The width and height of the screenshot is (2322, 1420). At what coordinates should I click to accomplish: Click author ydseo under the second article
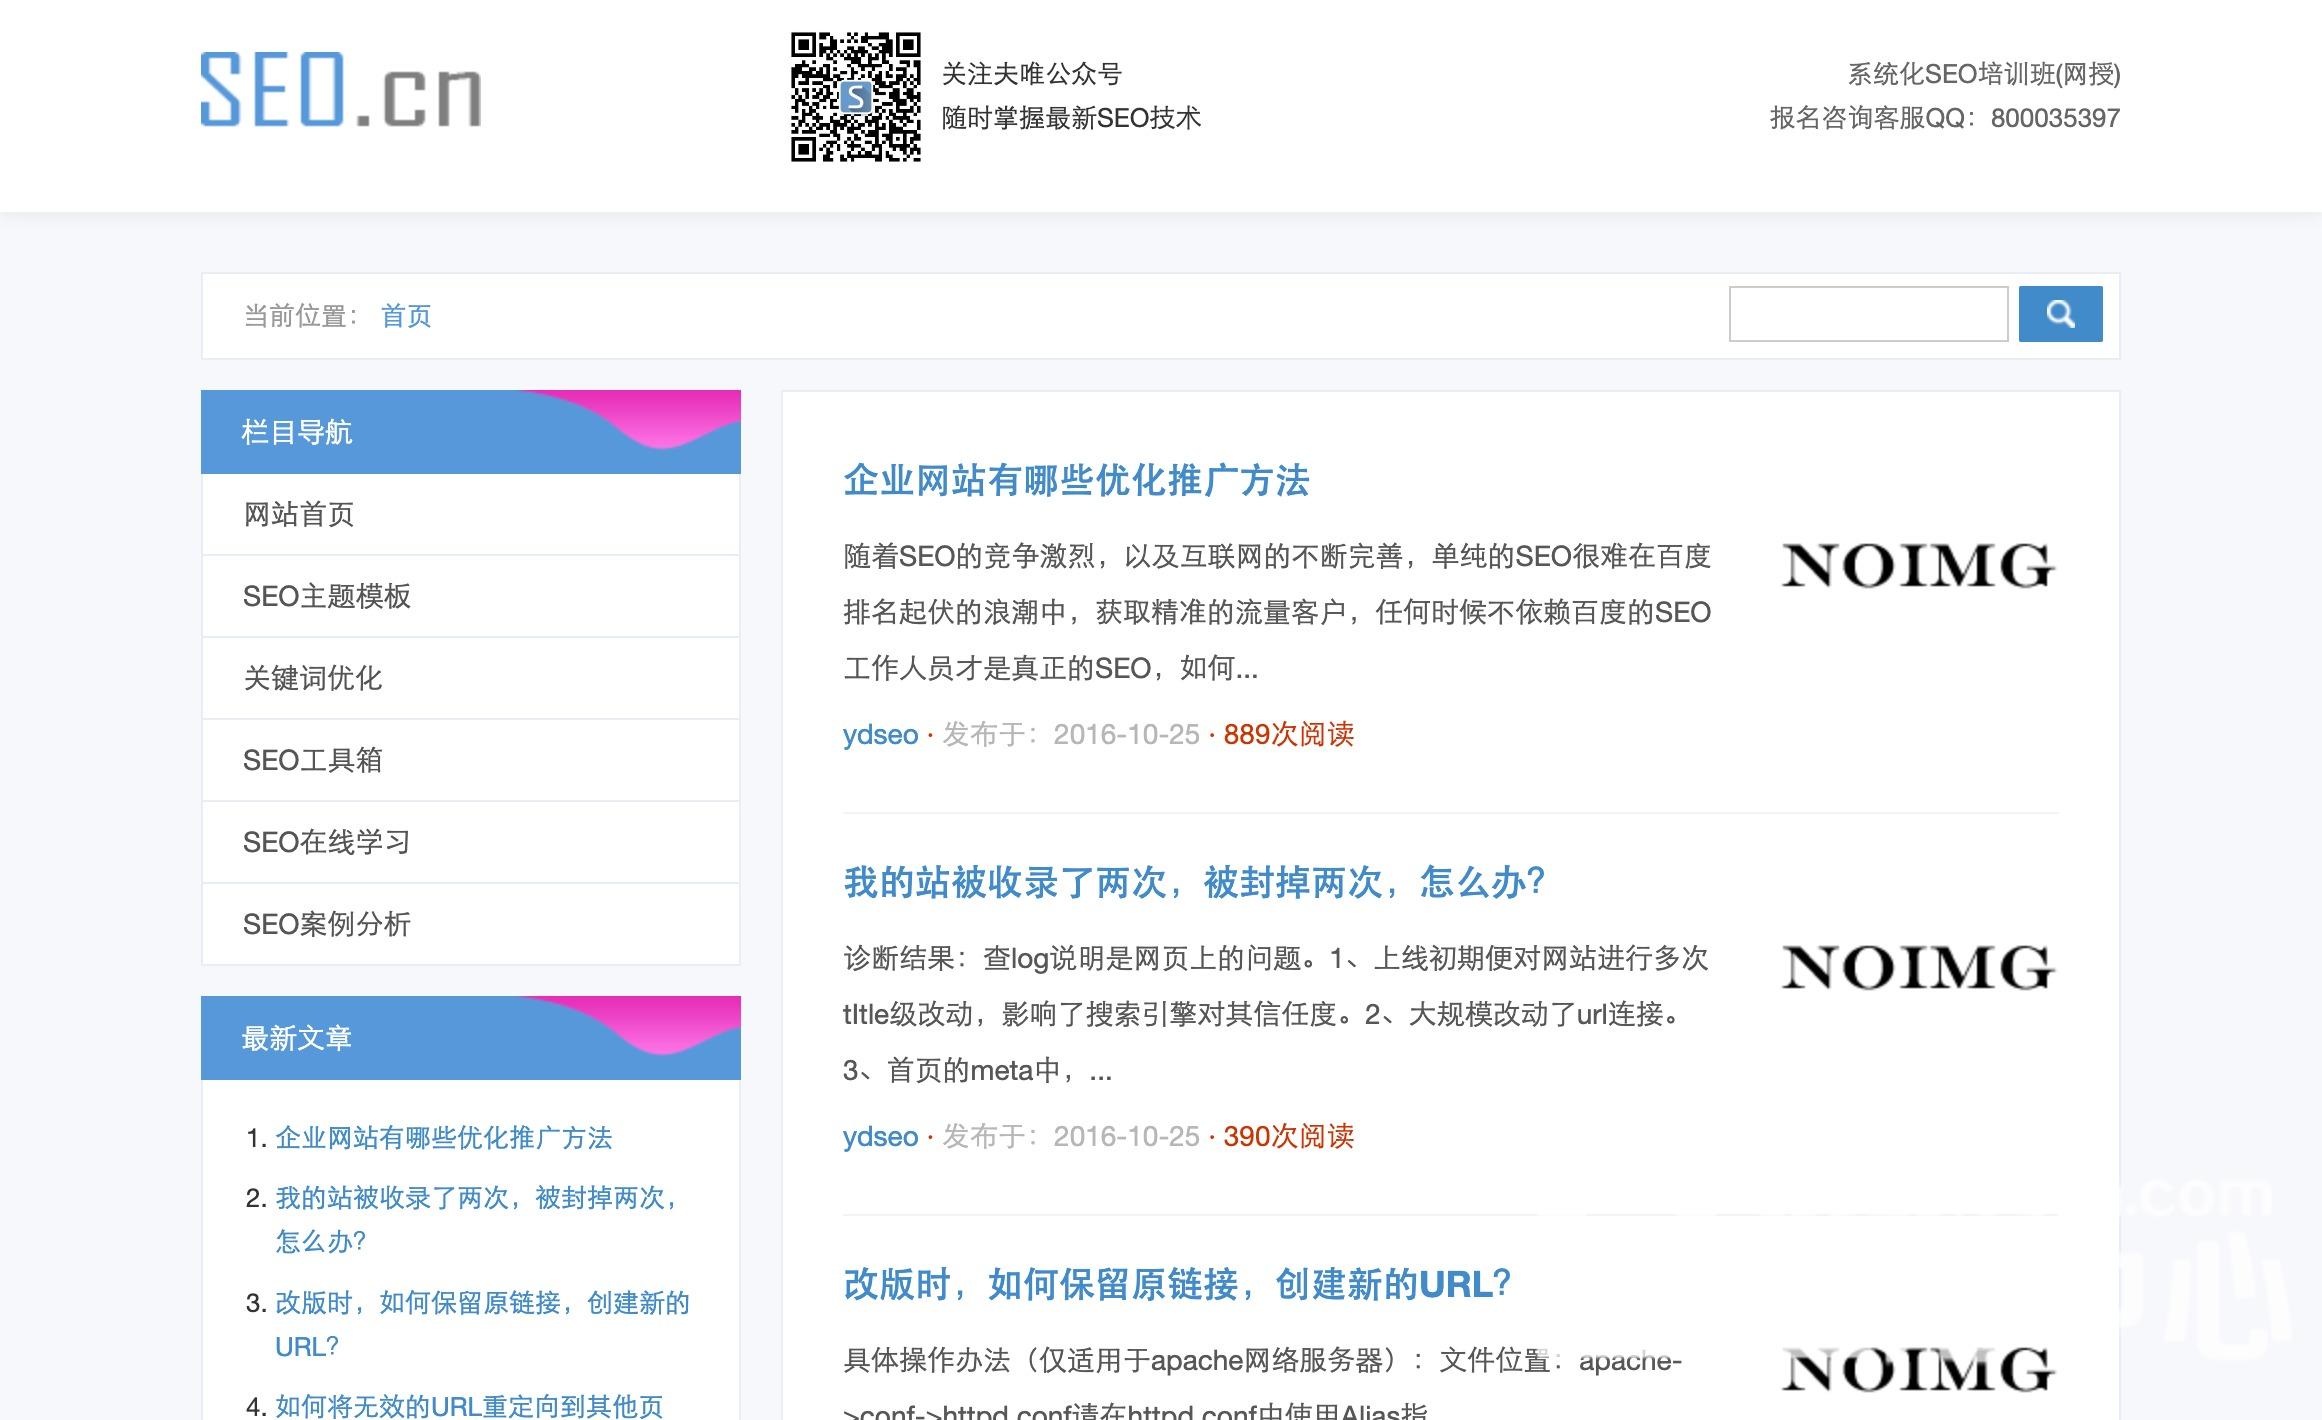point(880,1137)
